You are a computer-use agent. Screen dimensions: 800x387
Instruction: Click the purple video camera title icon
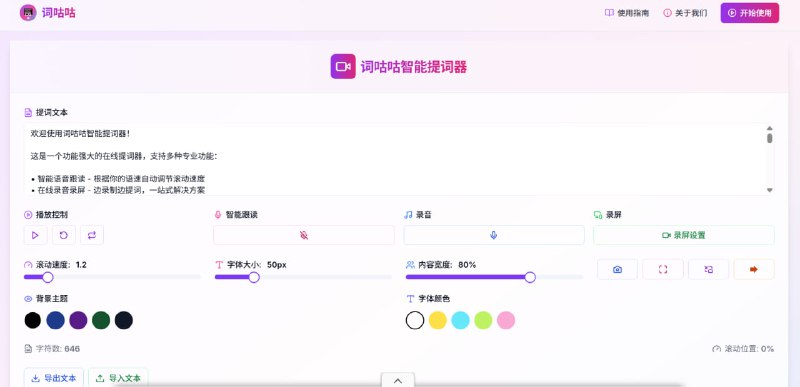(x=343, y=67)
